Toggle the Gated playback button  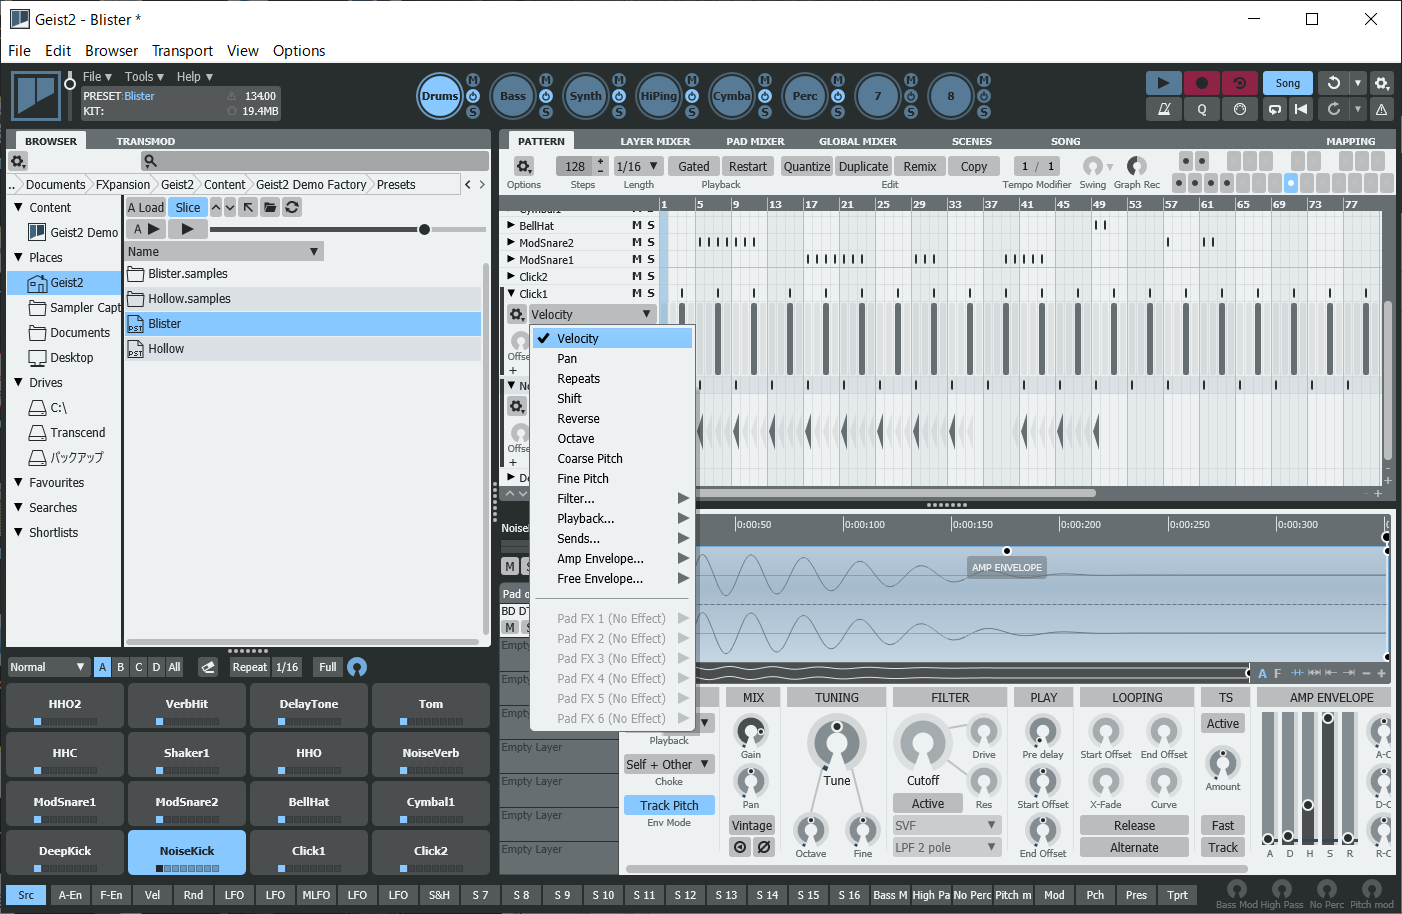click(694, 167)
